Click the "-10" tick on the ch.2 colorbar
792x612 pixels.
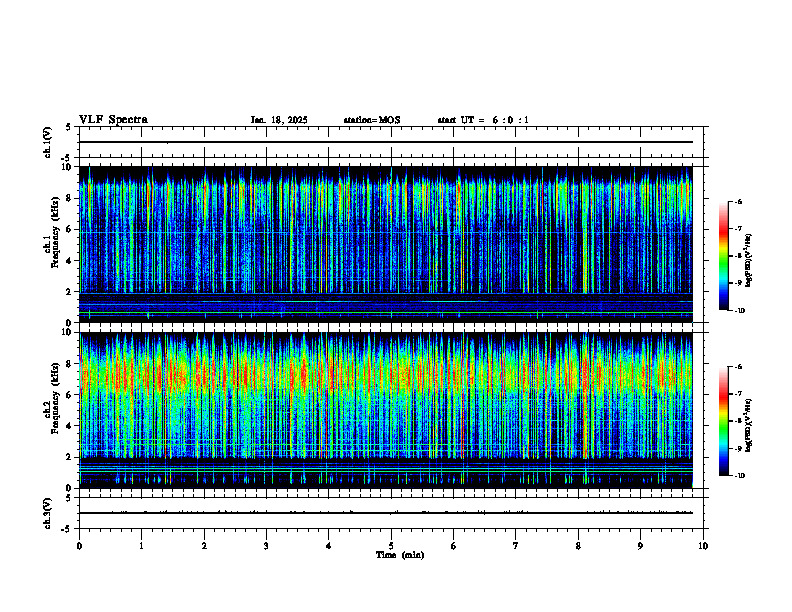coord(739,476)
